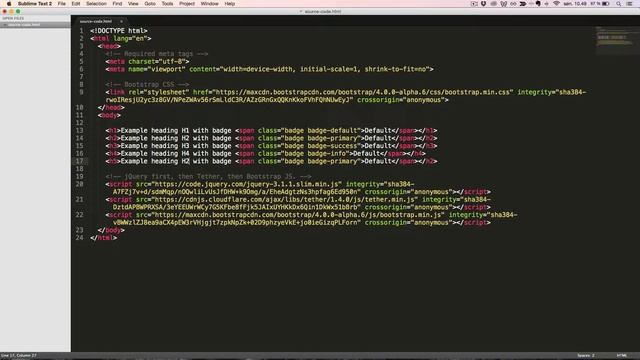
Task: Open the Notification Center list icon
Action: coord(629,4)
